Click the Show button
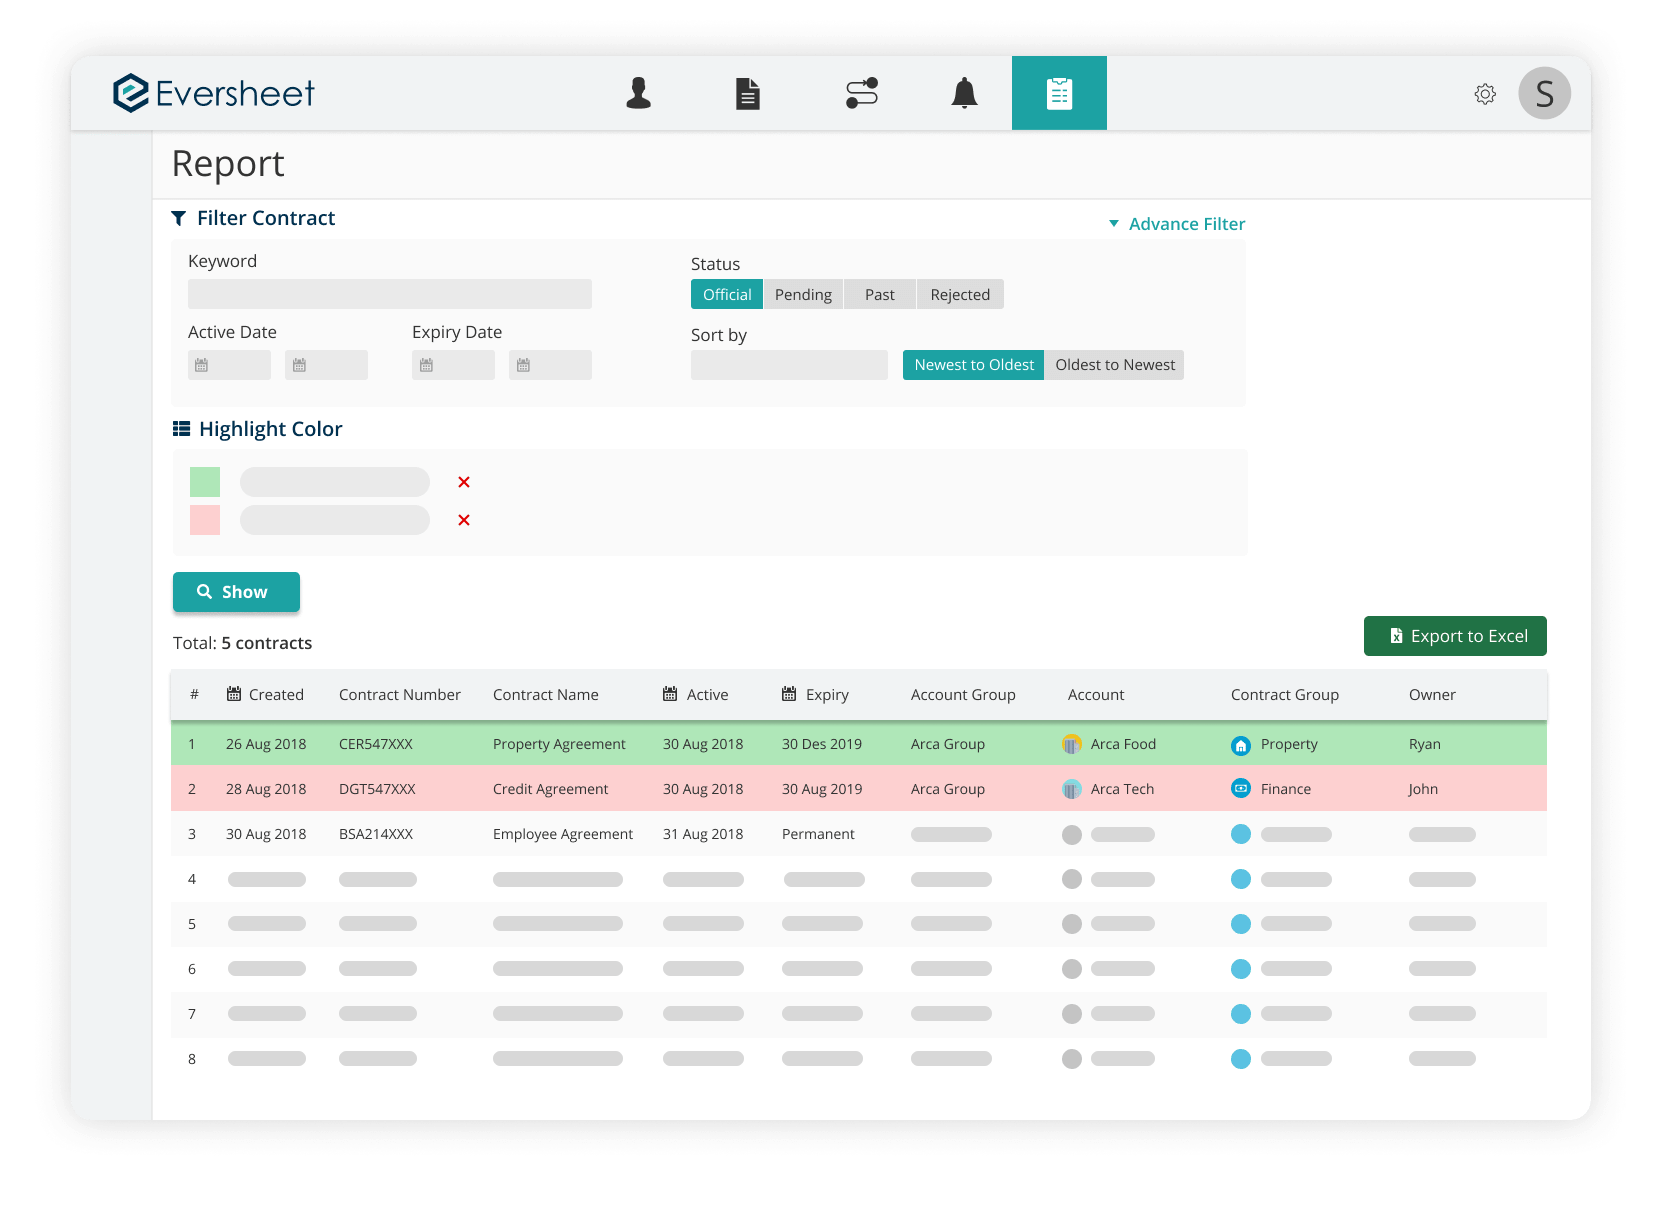Viewport: 1661px width, 1231px height. click(236, 592)
